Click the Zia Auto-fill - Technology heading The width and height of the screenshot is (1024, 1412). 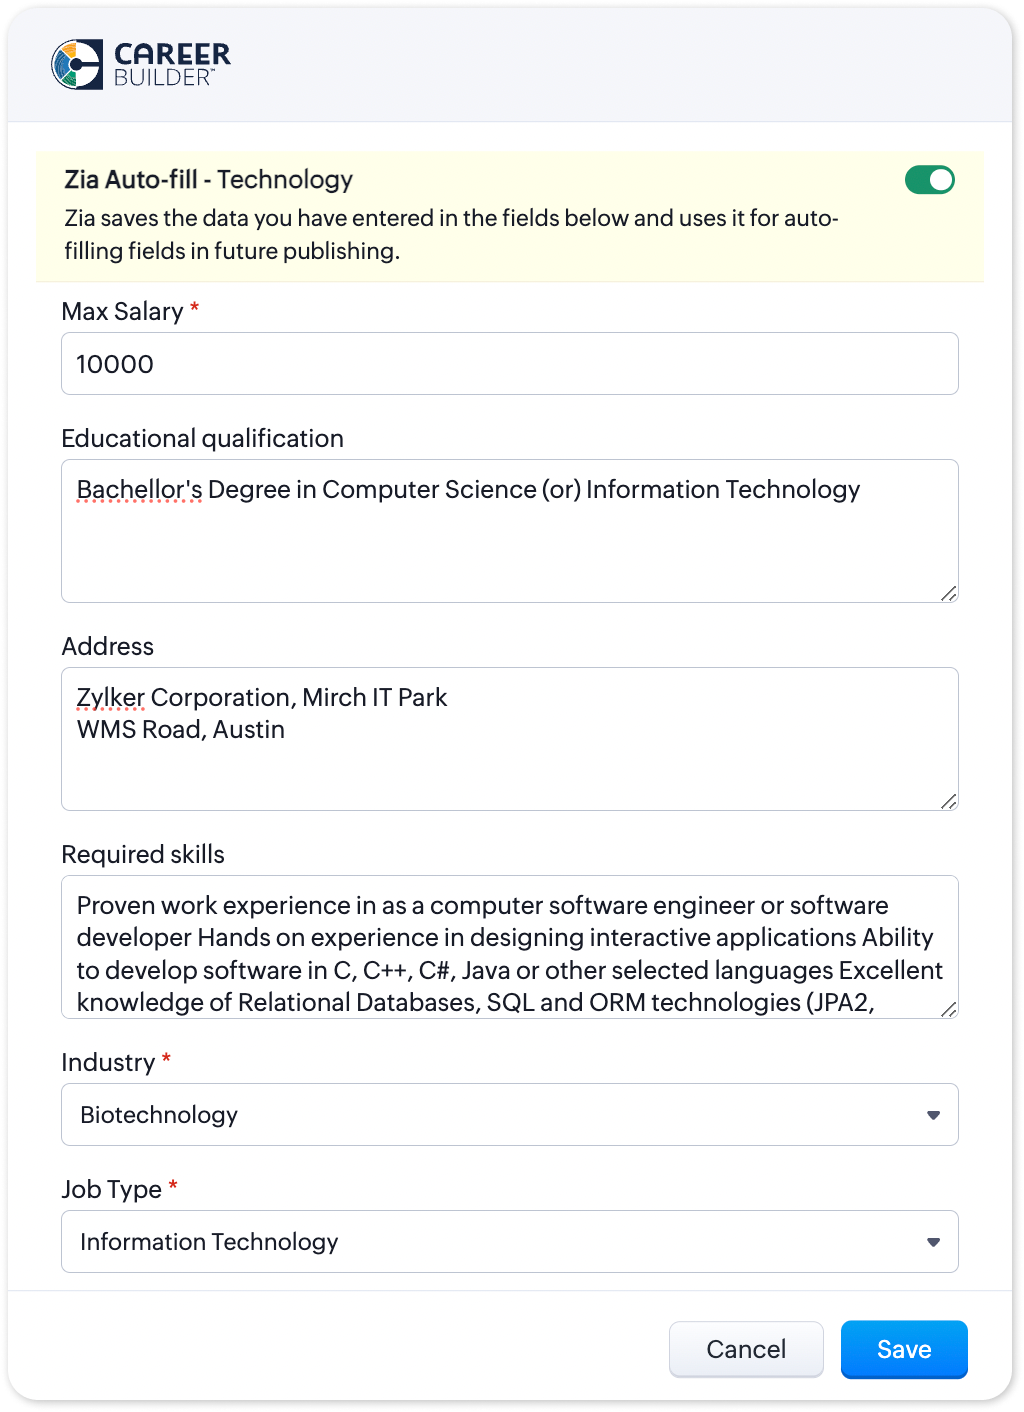[x=208, y=180]
